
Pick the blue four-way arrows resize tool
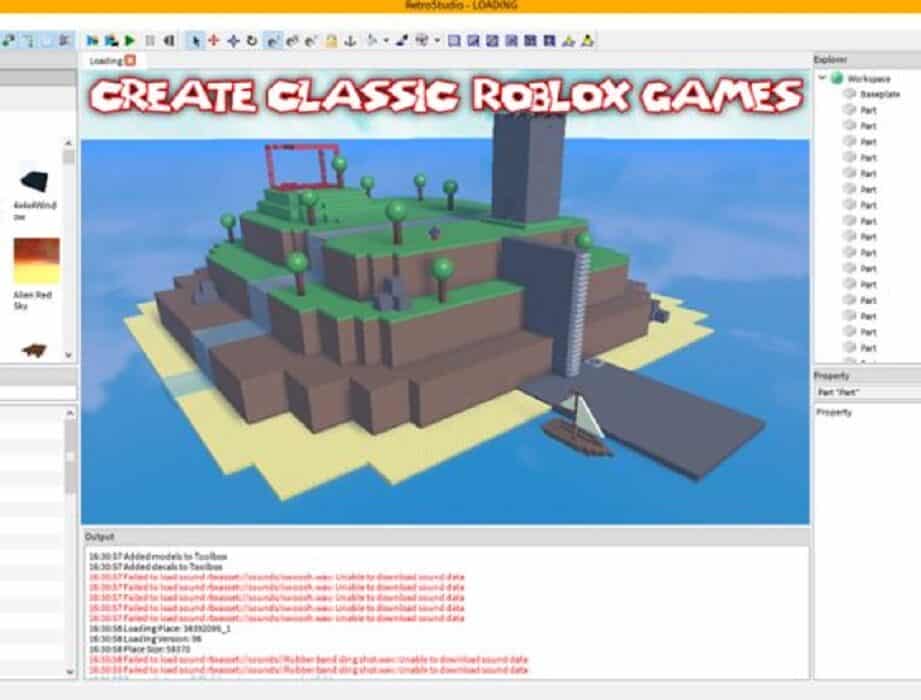click(x=233, y=41)
